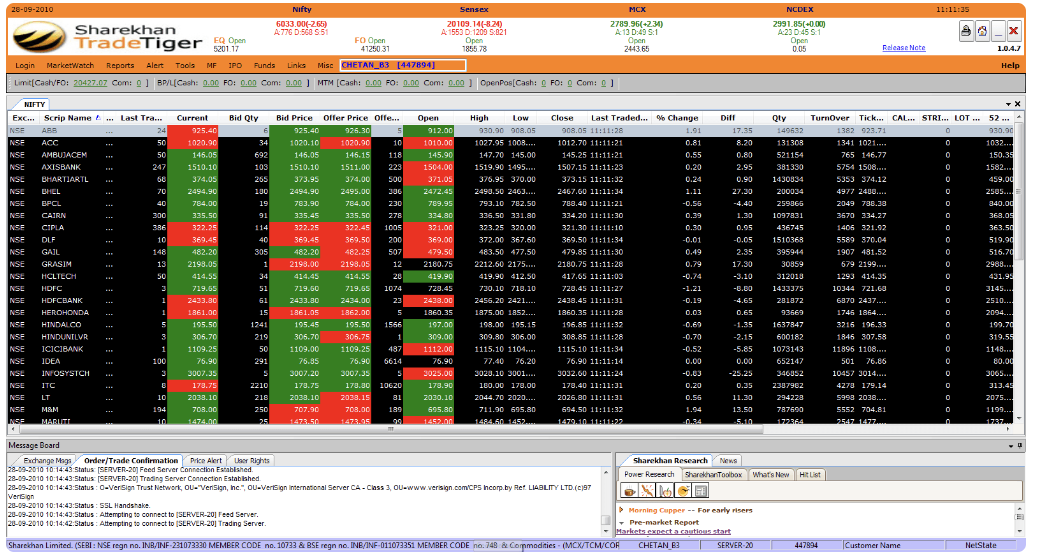
Task: Click fifth Power Research grid icon
Action: [x=701, y=491]
